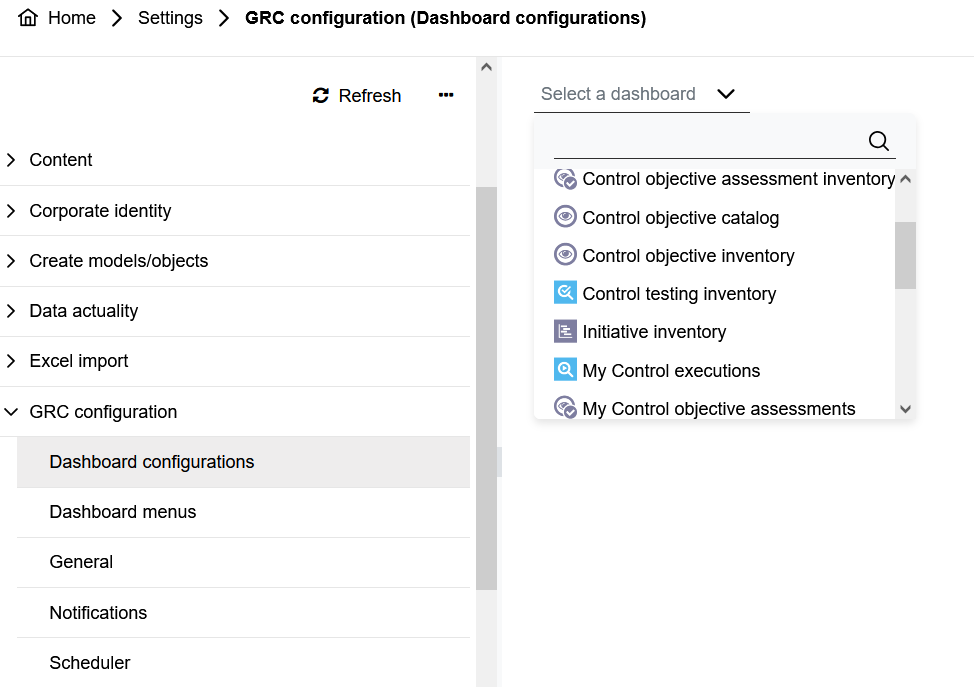Image resolution: width=974 pixels, height=687 pixels.
Task: Collapse the GRC configuration section
Action: click(12, 411)
